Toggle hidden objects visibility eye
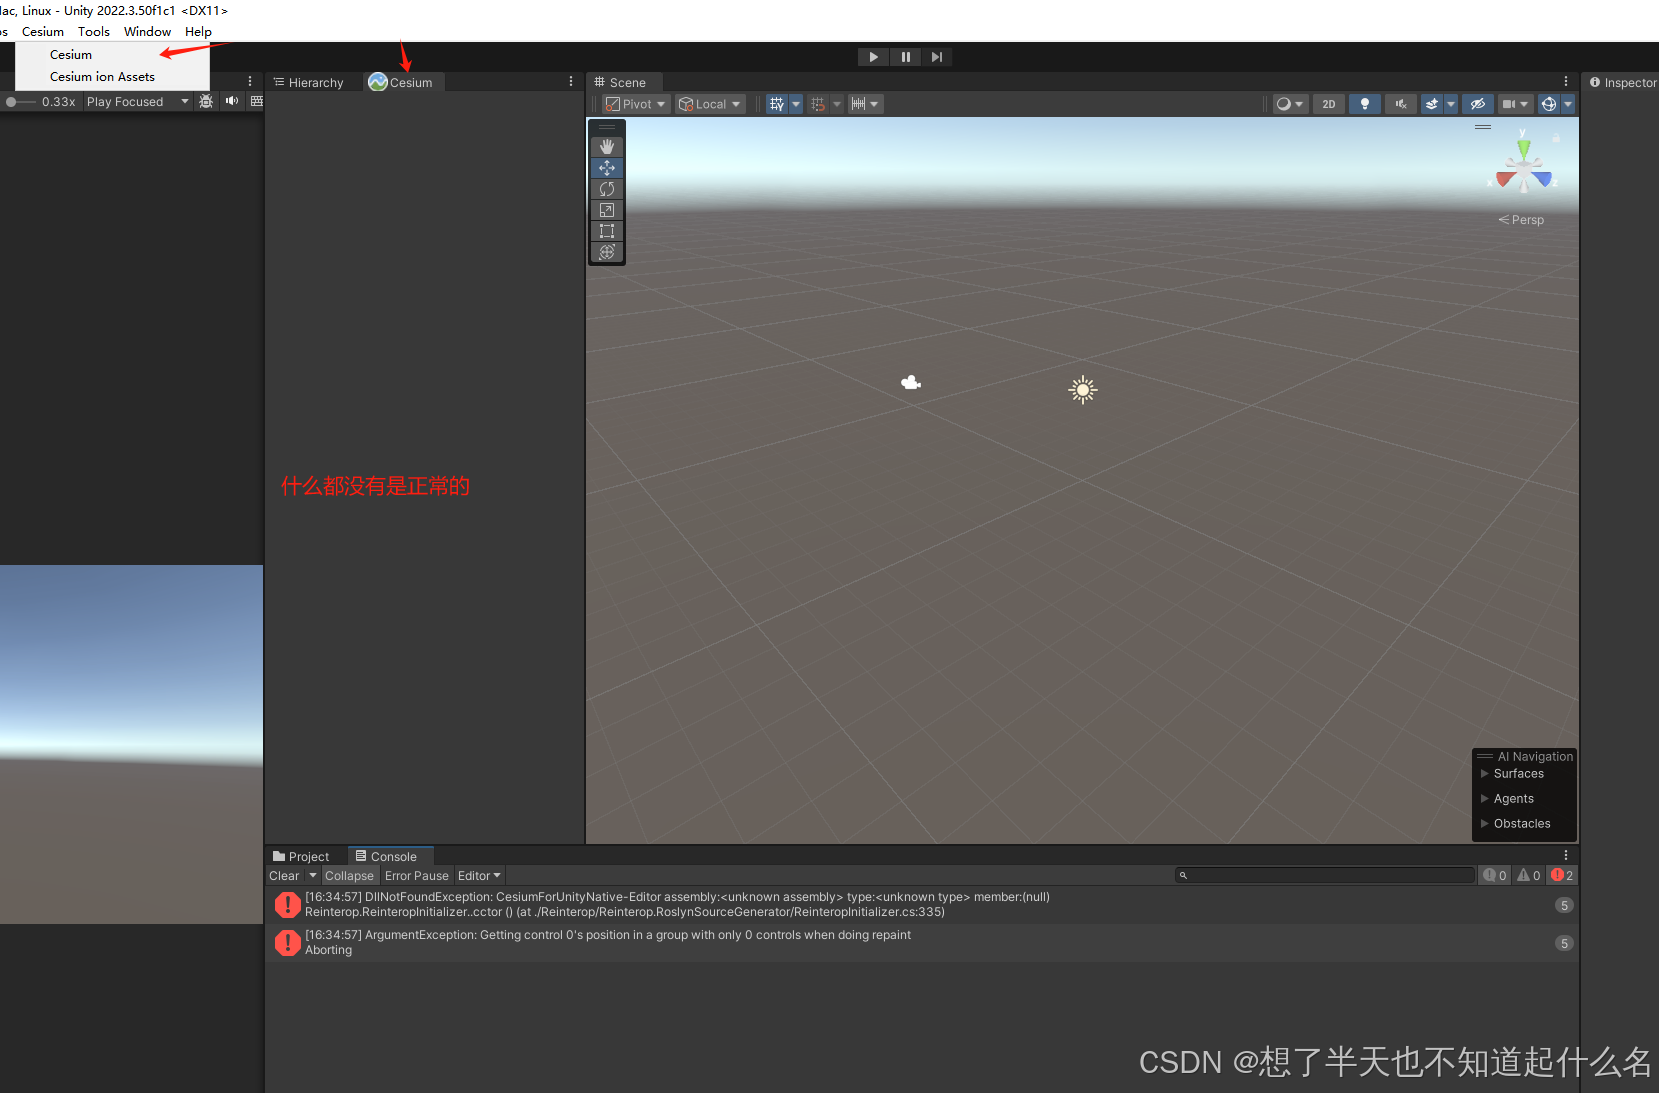Screen dimensions: 1659x1093 point(1478,104)
